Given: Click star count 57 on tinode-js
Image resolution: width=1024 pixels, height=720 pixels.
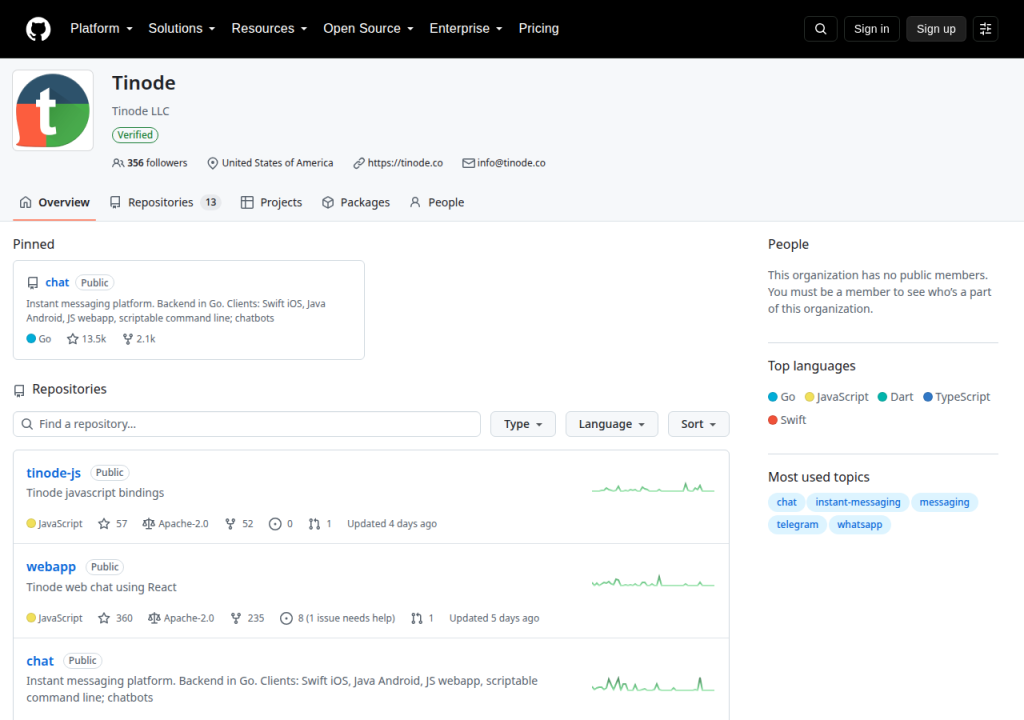Looking at the screenshot, I should 112,523.
